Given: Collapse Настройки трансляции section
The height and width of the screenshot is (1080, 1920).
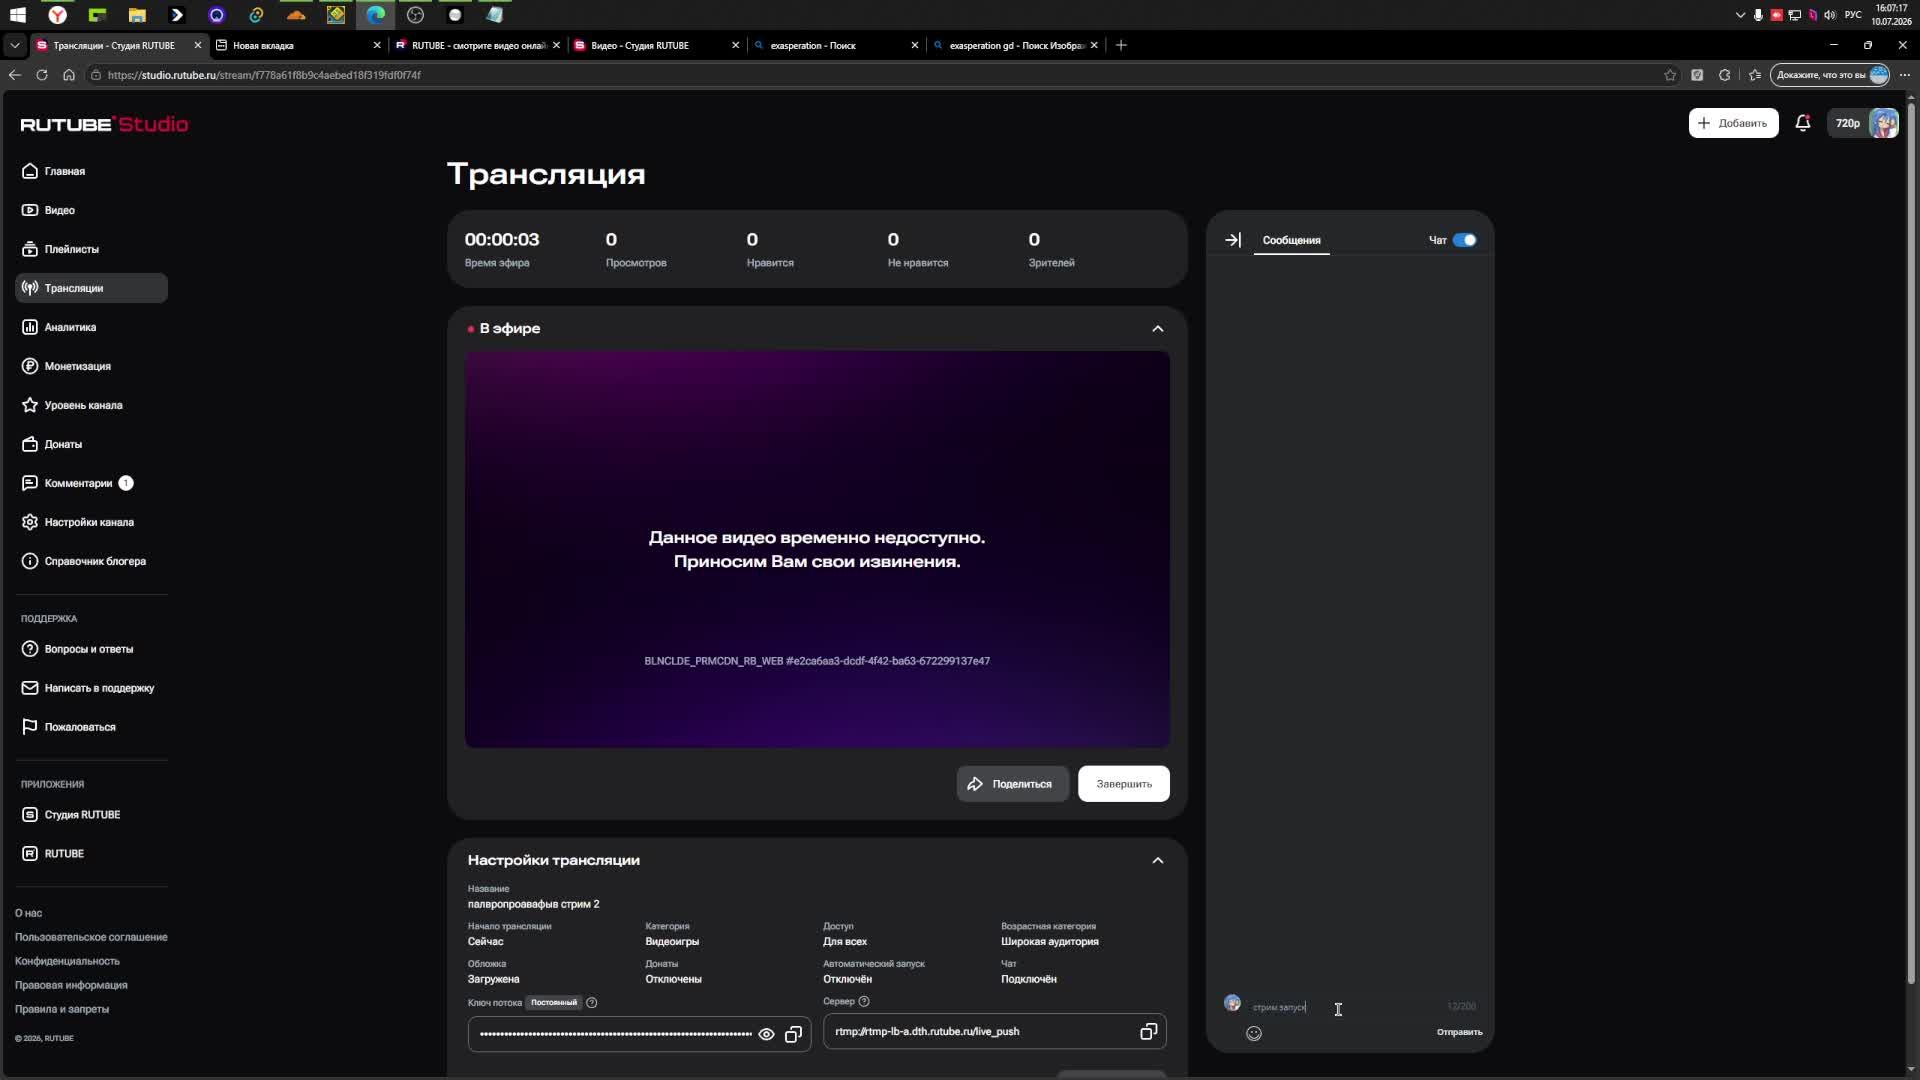Looking at the screenshot, I should coord(1158,861).
